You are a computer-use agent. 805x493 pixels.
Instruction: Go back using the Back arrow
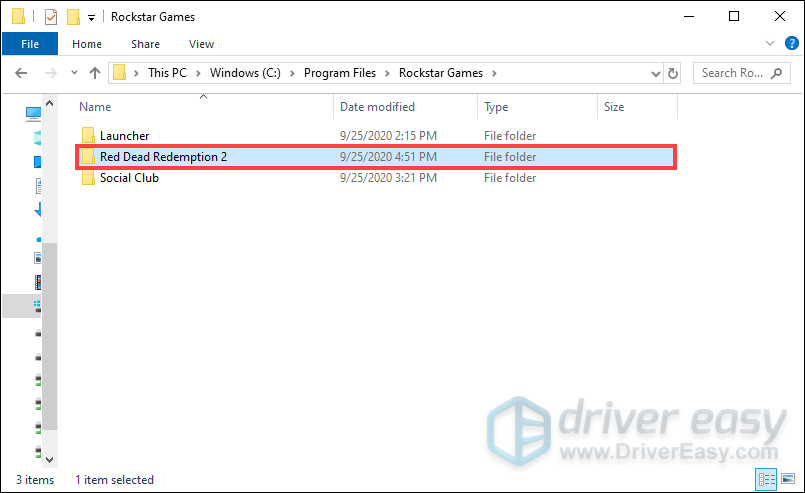pyautogui.click(x=21, y=73)
